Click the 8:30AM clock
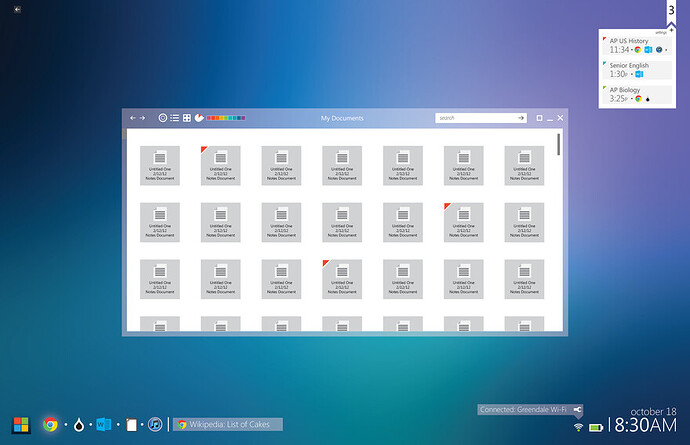The width and height of the screenshot is (690, 445). tap(646, 425)
